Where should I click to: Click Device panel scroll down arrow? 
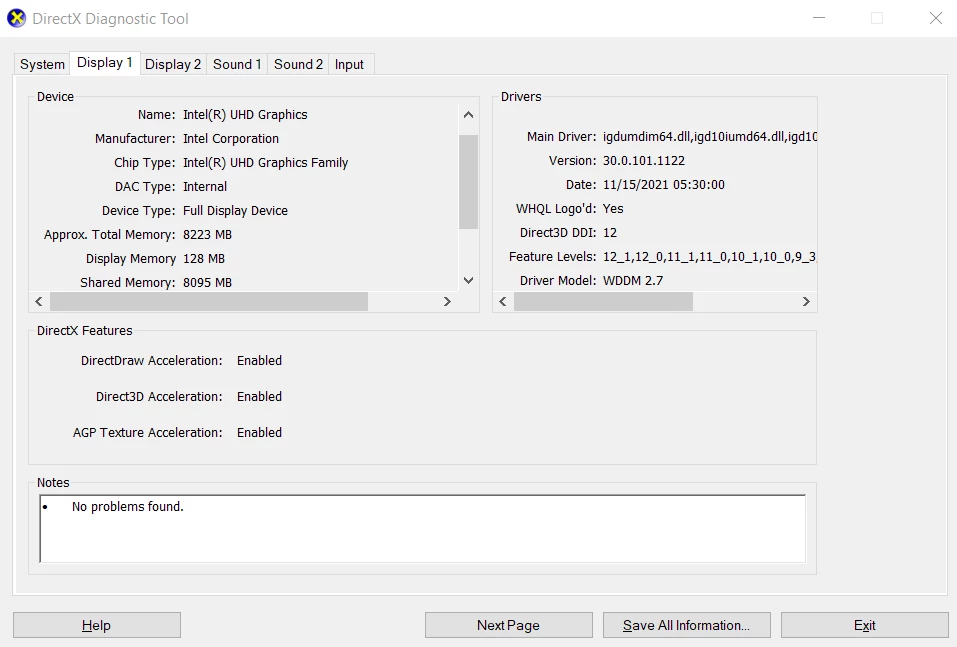[x=468, y=280]
